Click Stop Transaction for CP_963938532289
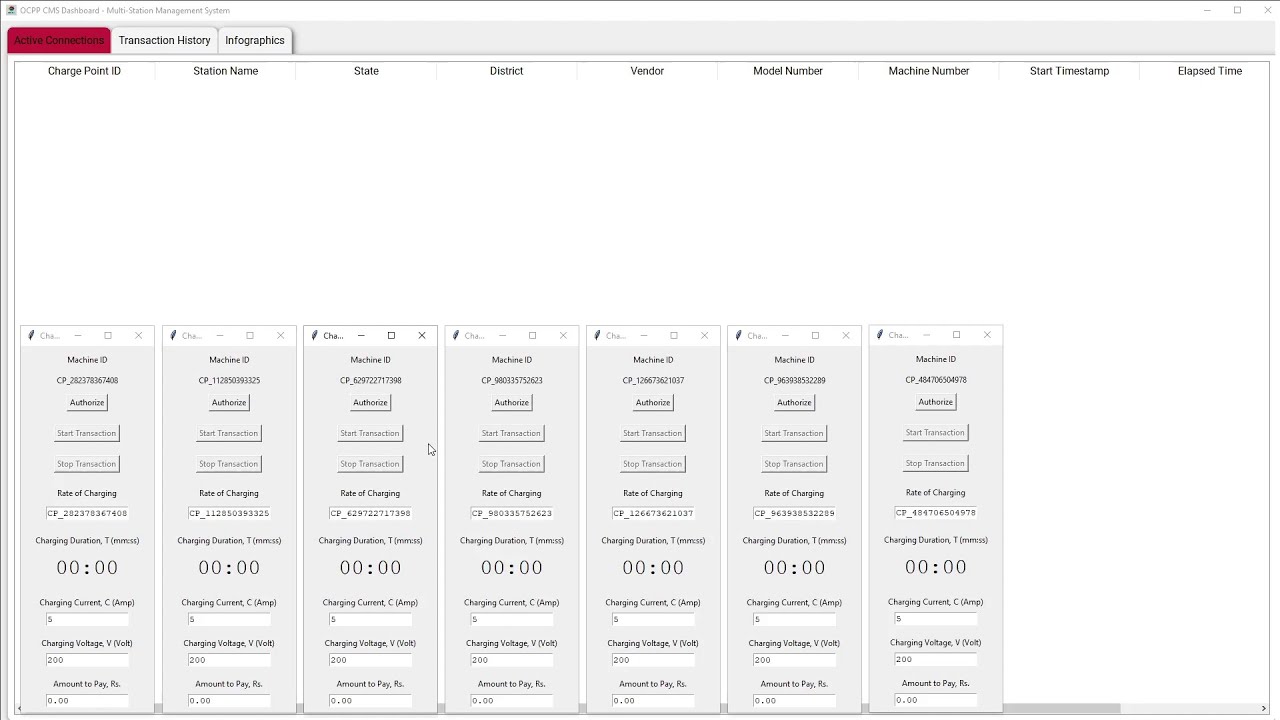The height and width of the screenshot is (720, 1280). tap(794, 463)
